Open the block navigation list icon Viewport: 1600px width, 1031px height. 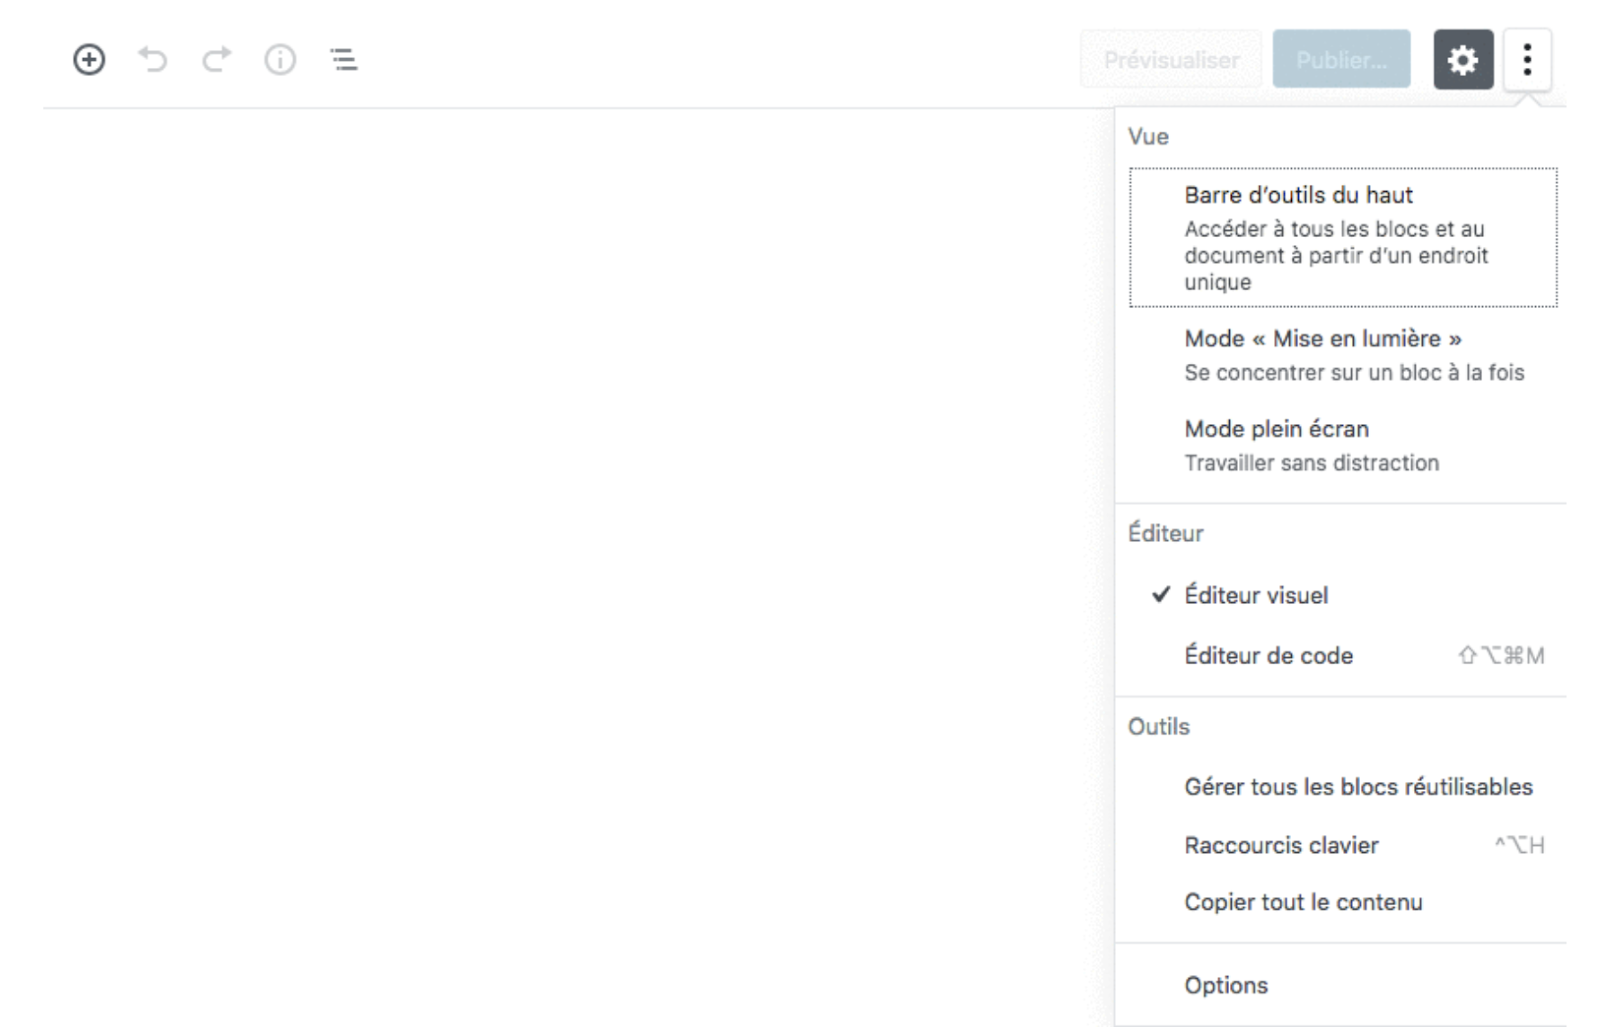click(344, 60)
